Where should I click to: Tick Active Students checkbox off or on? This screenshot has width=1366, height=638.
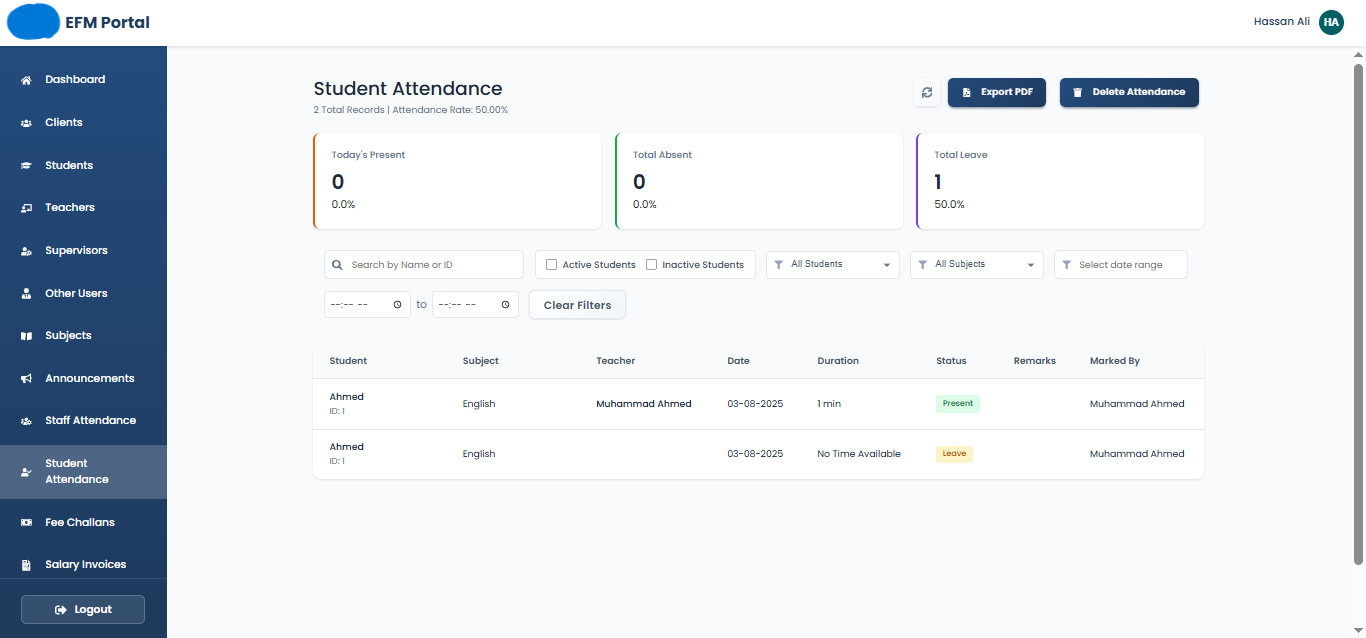point(551,264)
